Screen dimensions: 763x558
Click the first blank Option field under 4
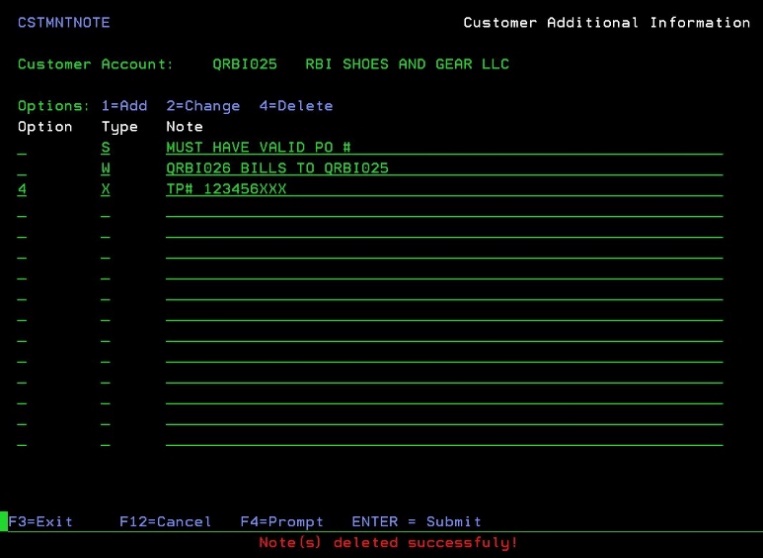22,210
